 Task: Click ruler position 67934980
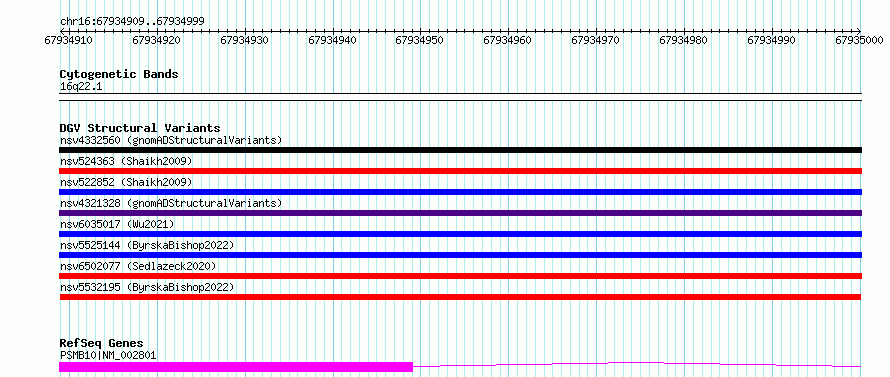click(684, 40)
